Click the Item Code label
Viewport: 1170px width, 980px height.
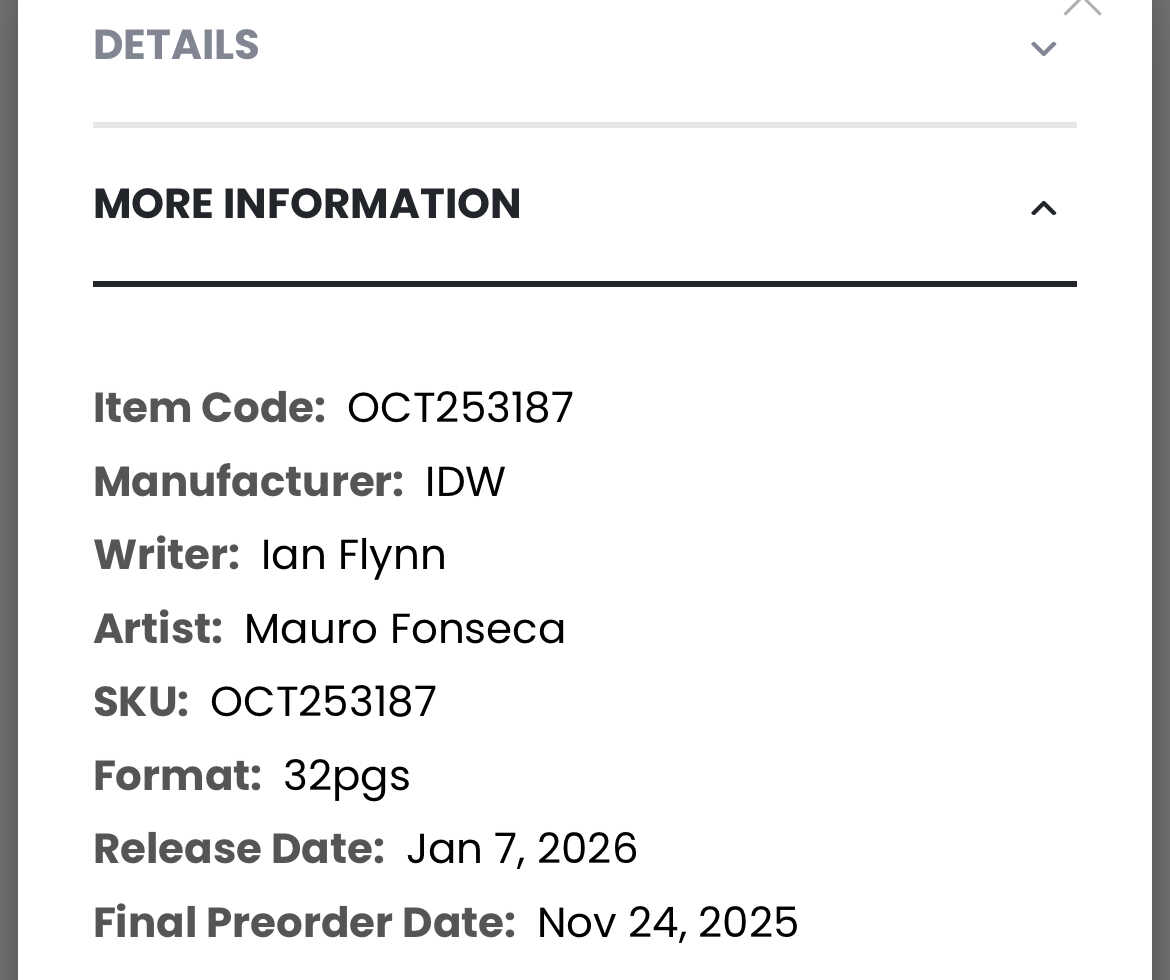(x=210, y=408)
